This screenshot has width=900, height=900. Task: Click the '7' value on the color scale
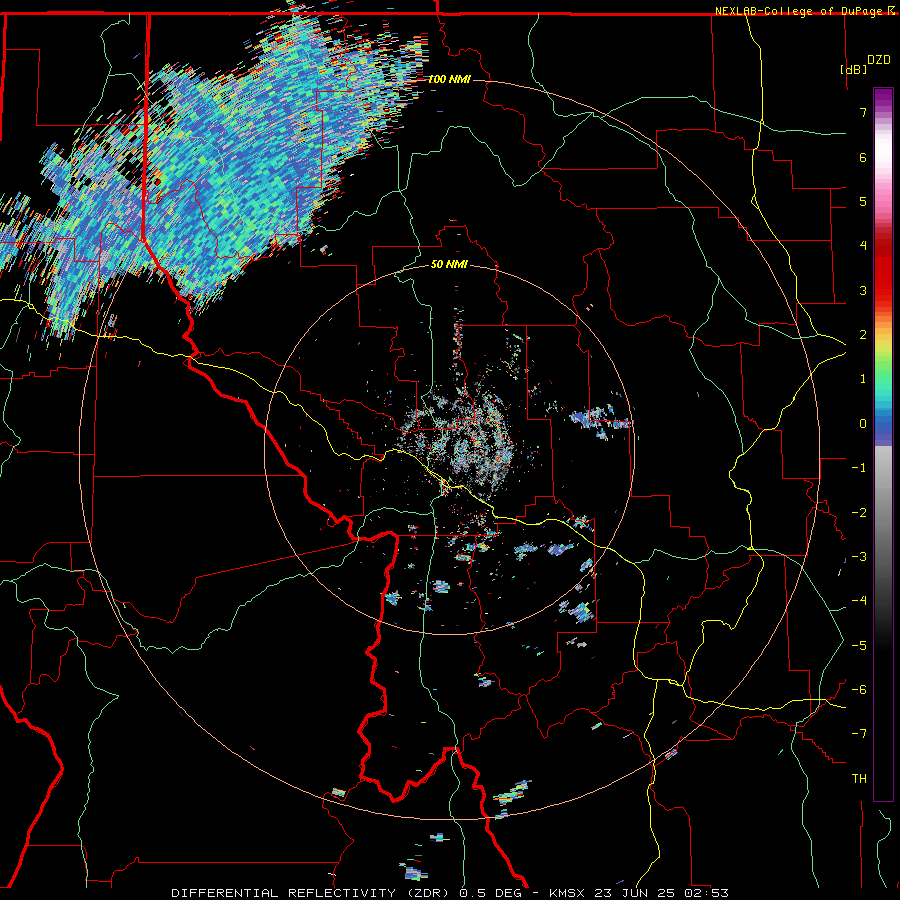point(863,112)
